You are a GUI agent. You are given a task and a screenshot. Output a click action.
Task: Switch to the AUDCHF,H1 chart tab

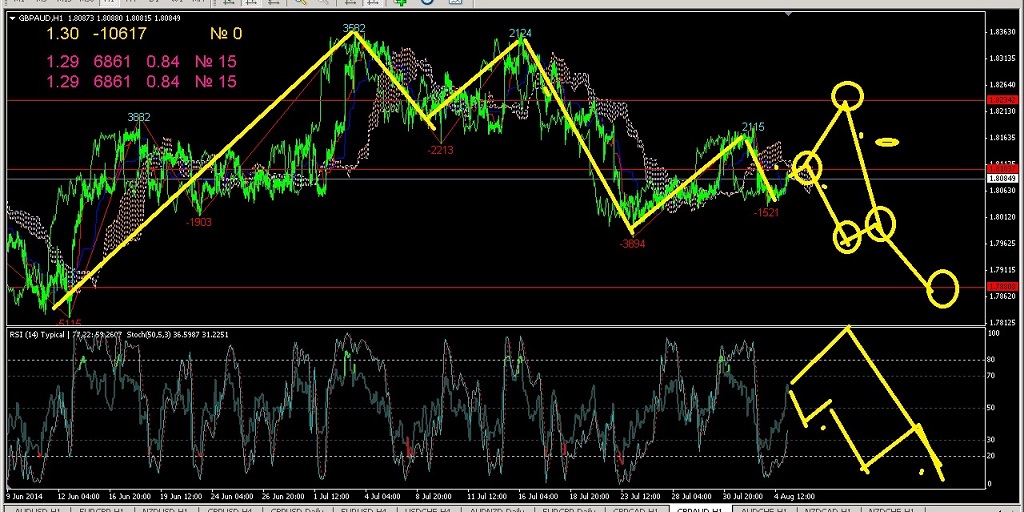click(759, 509)
